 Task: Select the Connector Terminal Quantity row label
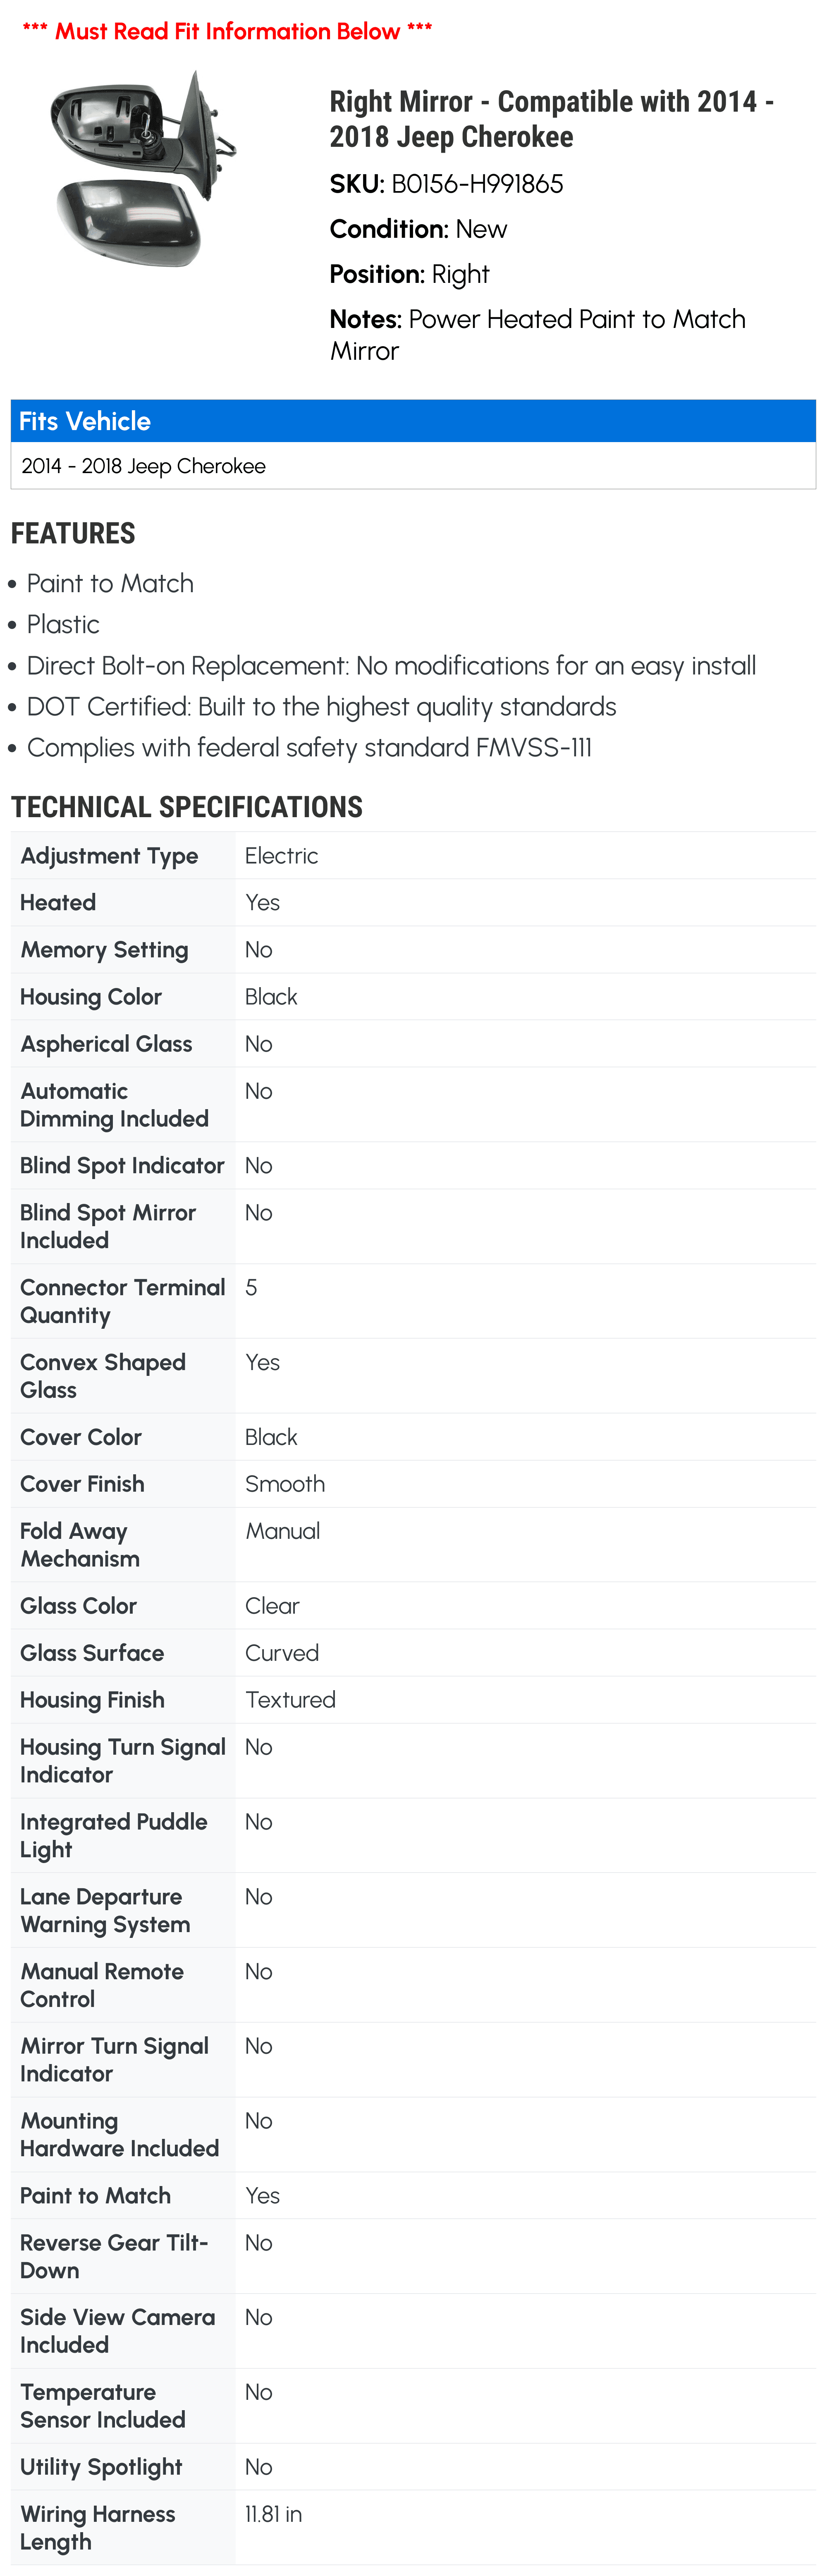click(122, 1301)
